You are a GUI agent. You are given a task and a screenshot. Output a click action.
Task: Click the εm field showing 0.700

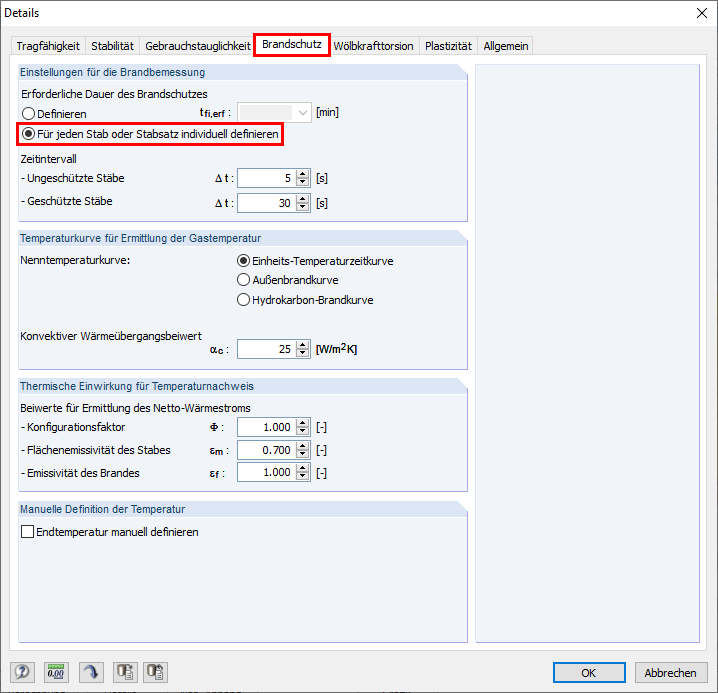click(267, 450)
